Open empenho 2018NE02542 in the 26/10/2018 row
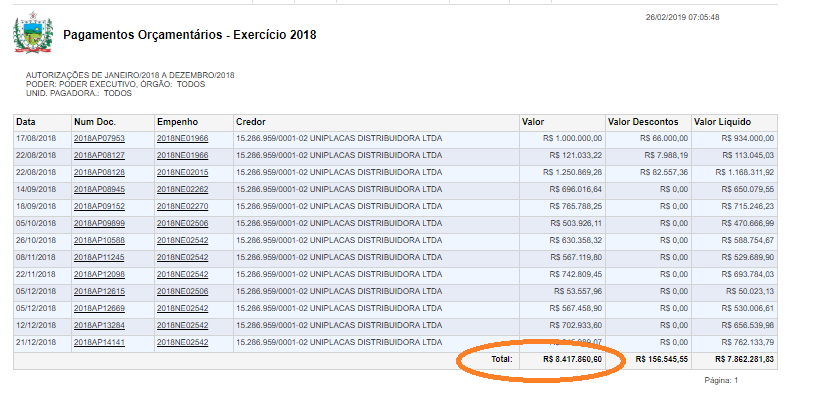 [x=182, y=240]
